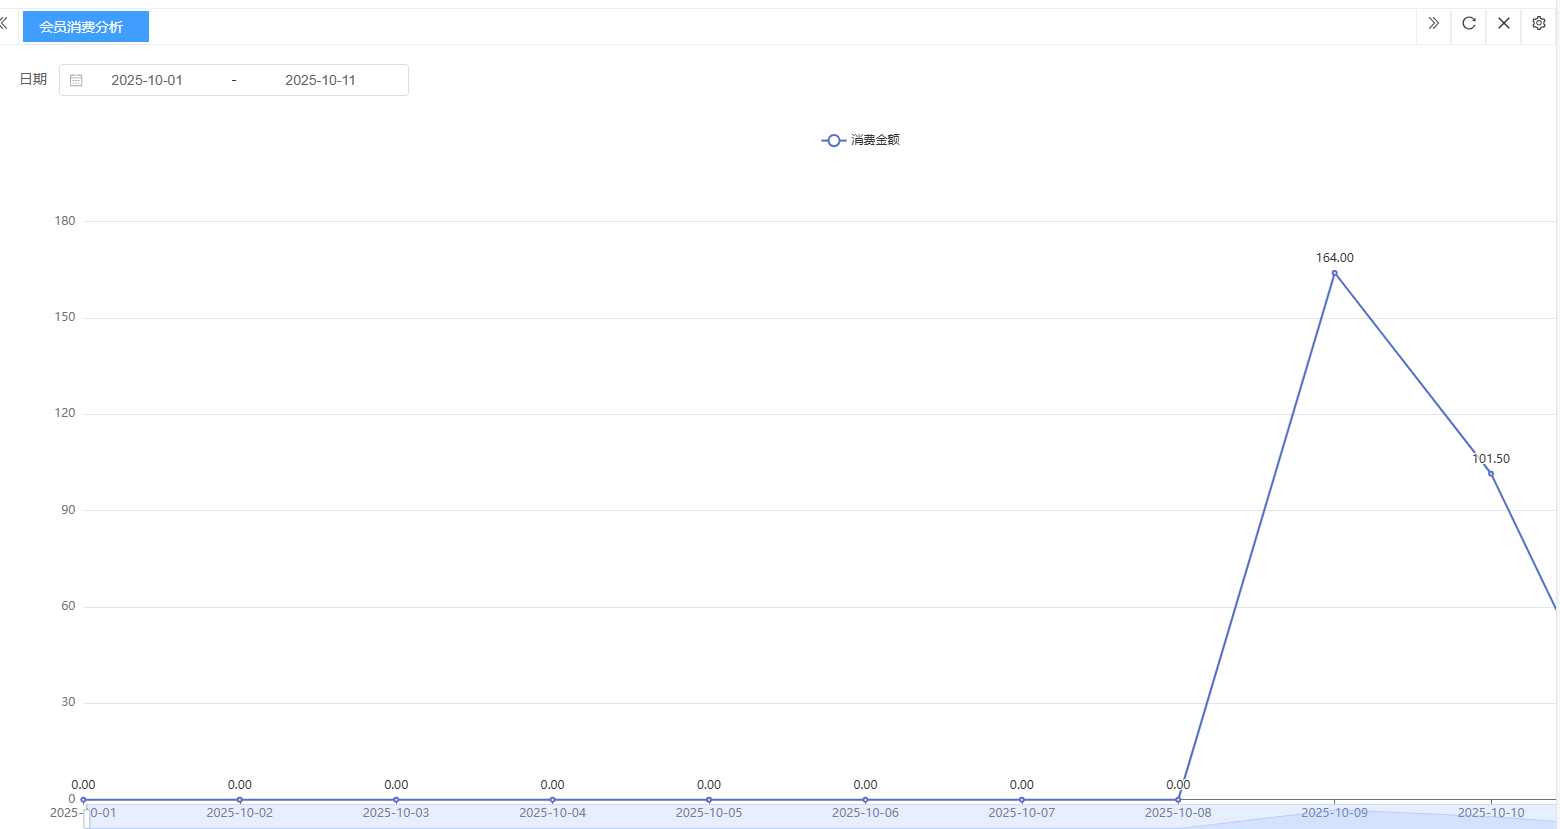Open the settings gear icon
1560x829 pixels.
pos(1538,24)
